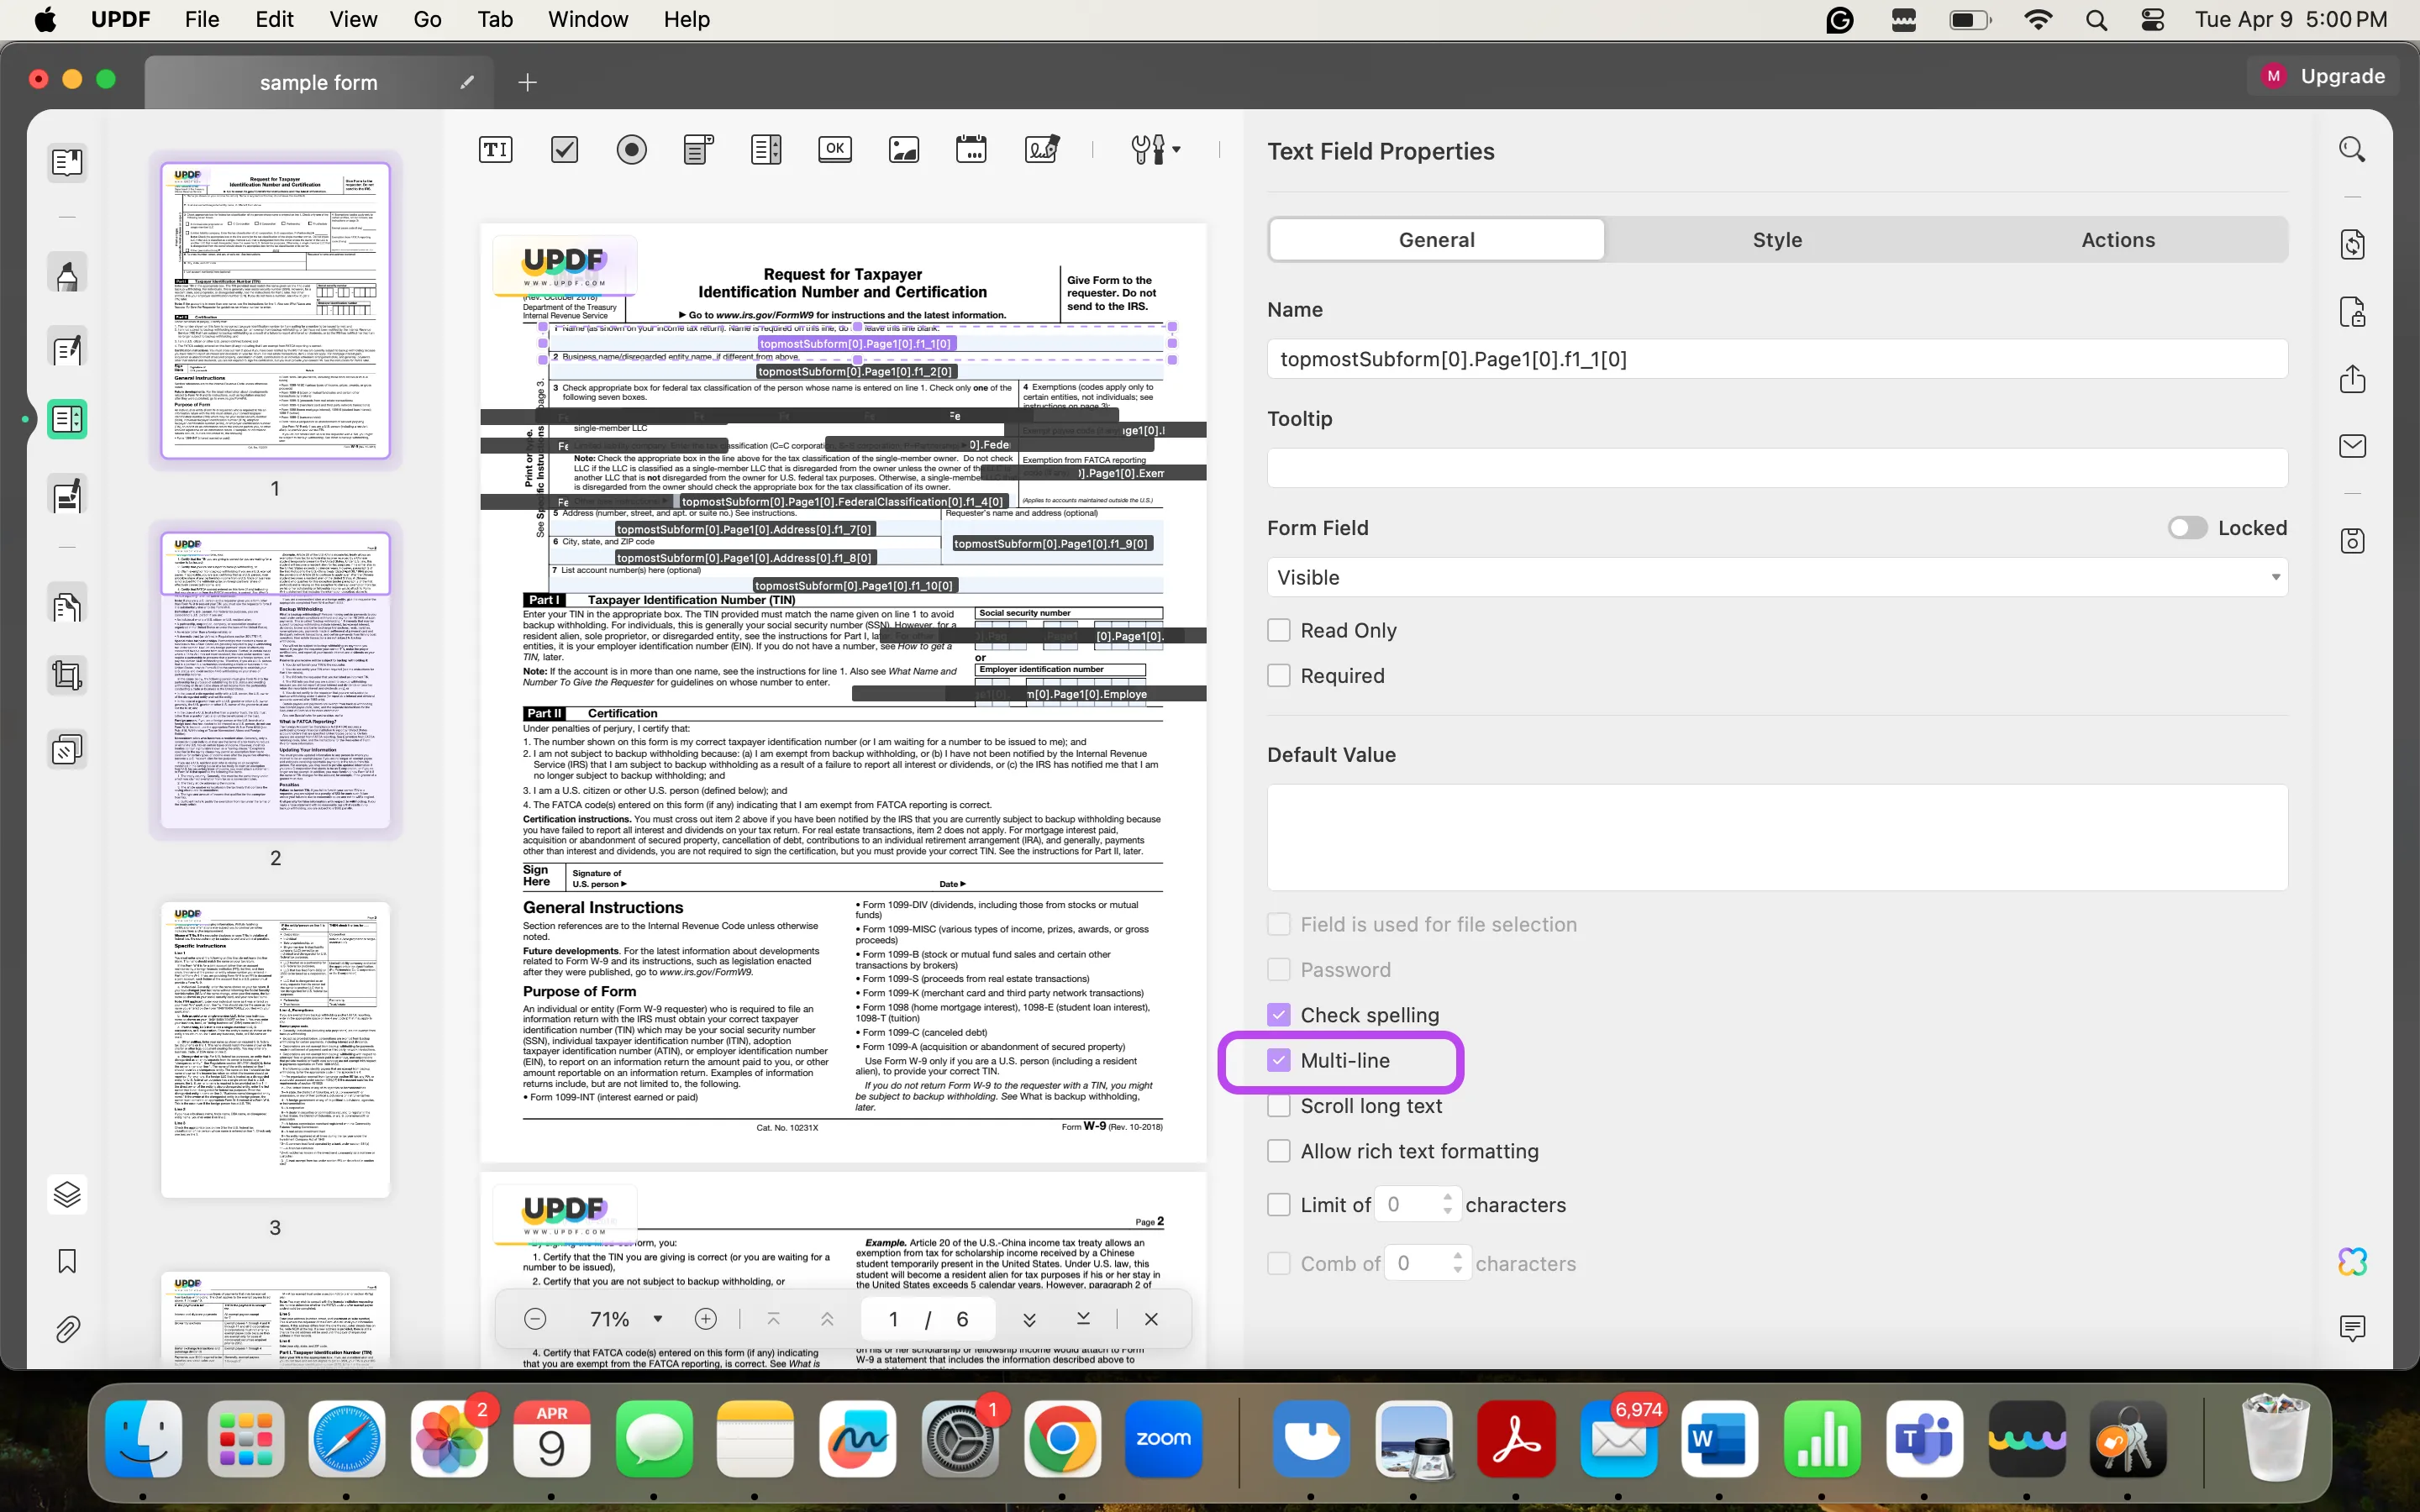Click the image form field tool icon
This screenshot has height=1512, width=2420.
pos(902,150)
